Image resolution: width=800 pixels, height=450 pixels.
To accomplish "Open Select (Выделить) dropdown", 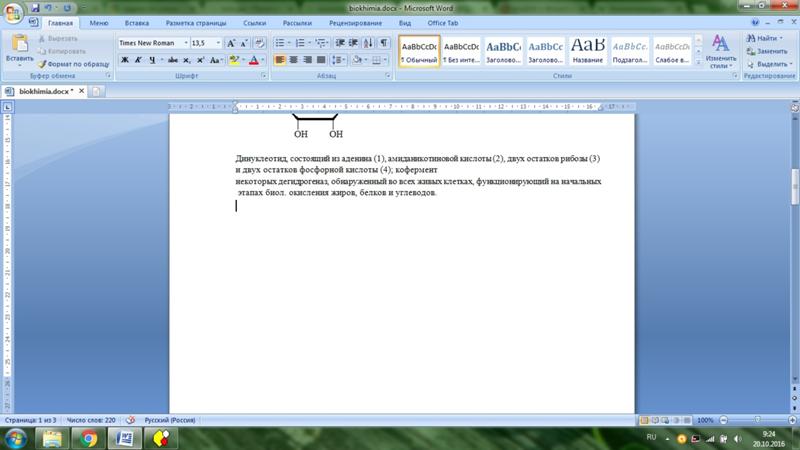I will coord(770,64).
